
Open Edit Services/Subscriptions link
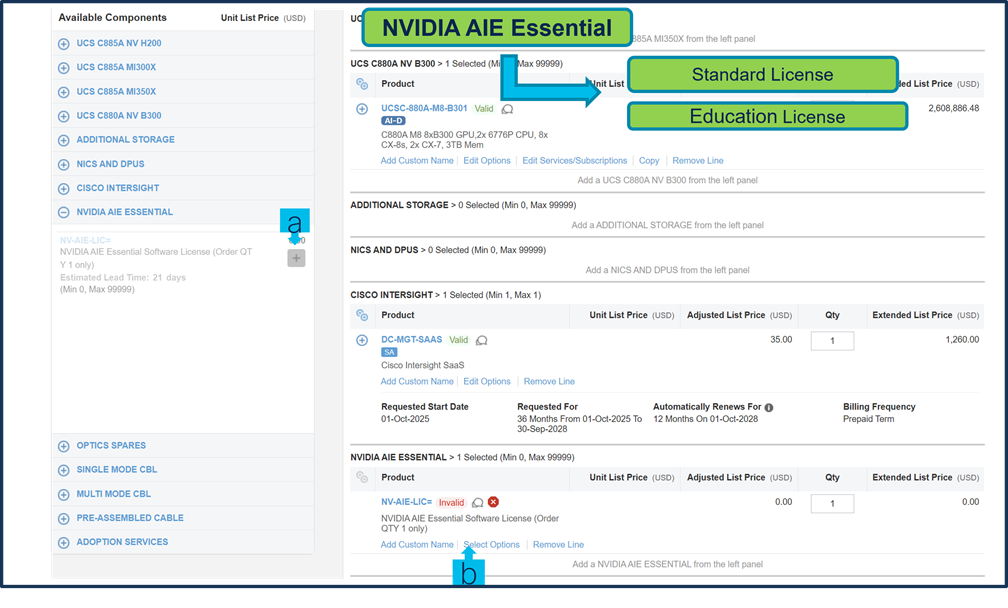(575, 161)
